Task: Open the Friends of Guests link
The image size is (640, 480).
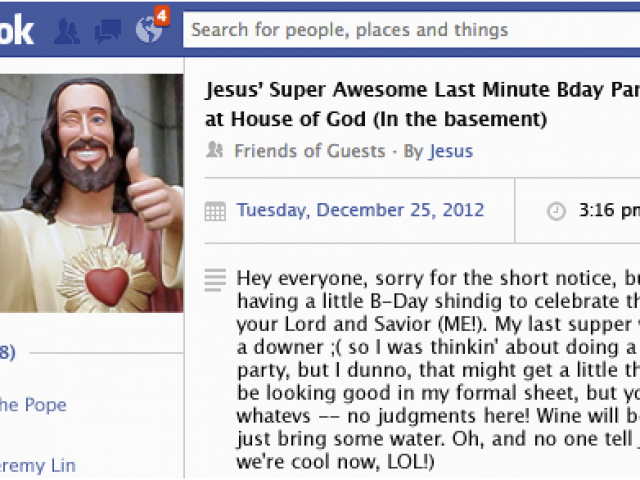Action: pos(310,151)
